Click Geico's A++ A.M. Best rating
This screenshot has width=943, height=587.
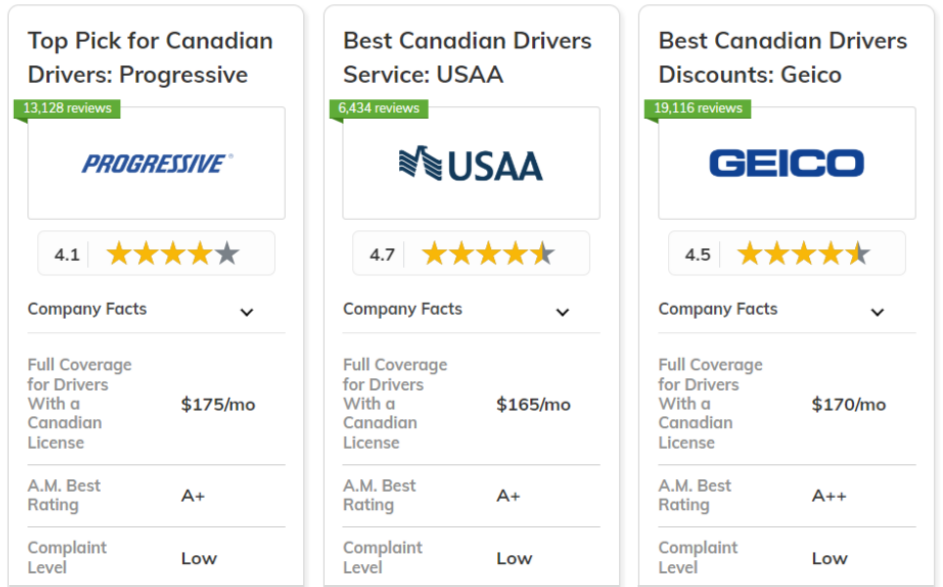tap(829, 496)
